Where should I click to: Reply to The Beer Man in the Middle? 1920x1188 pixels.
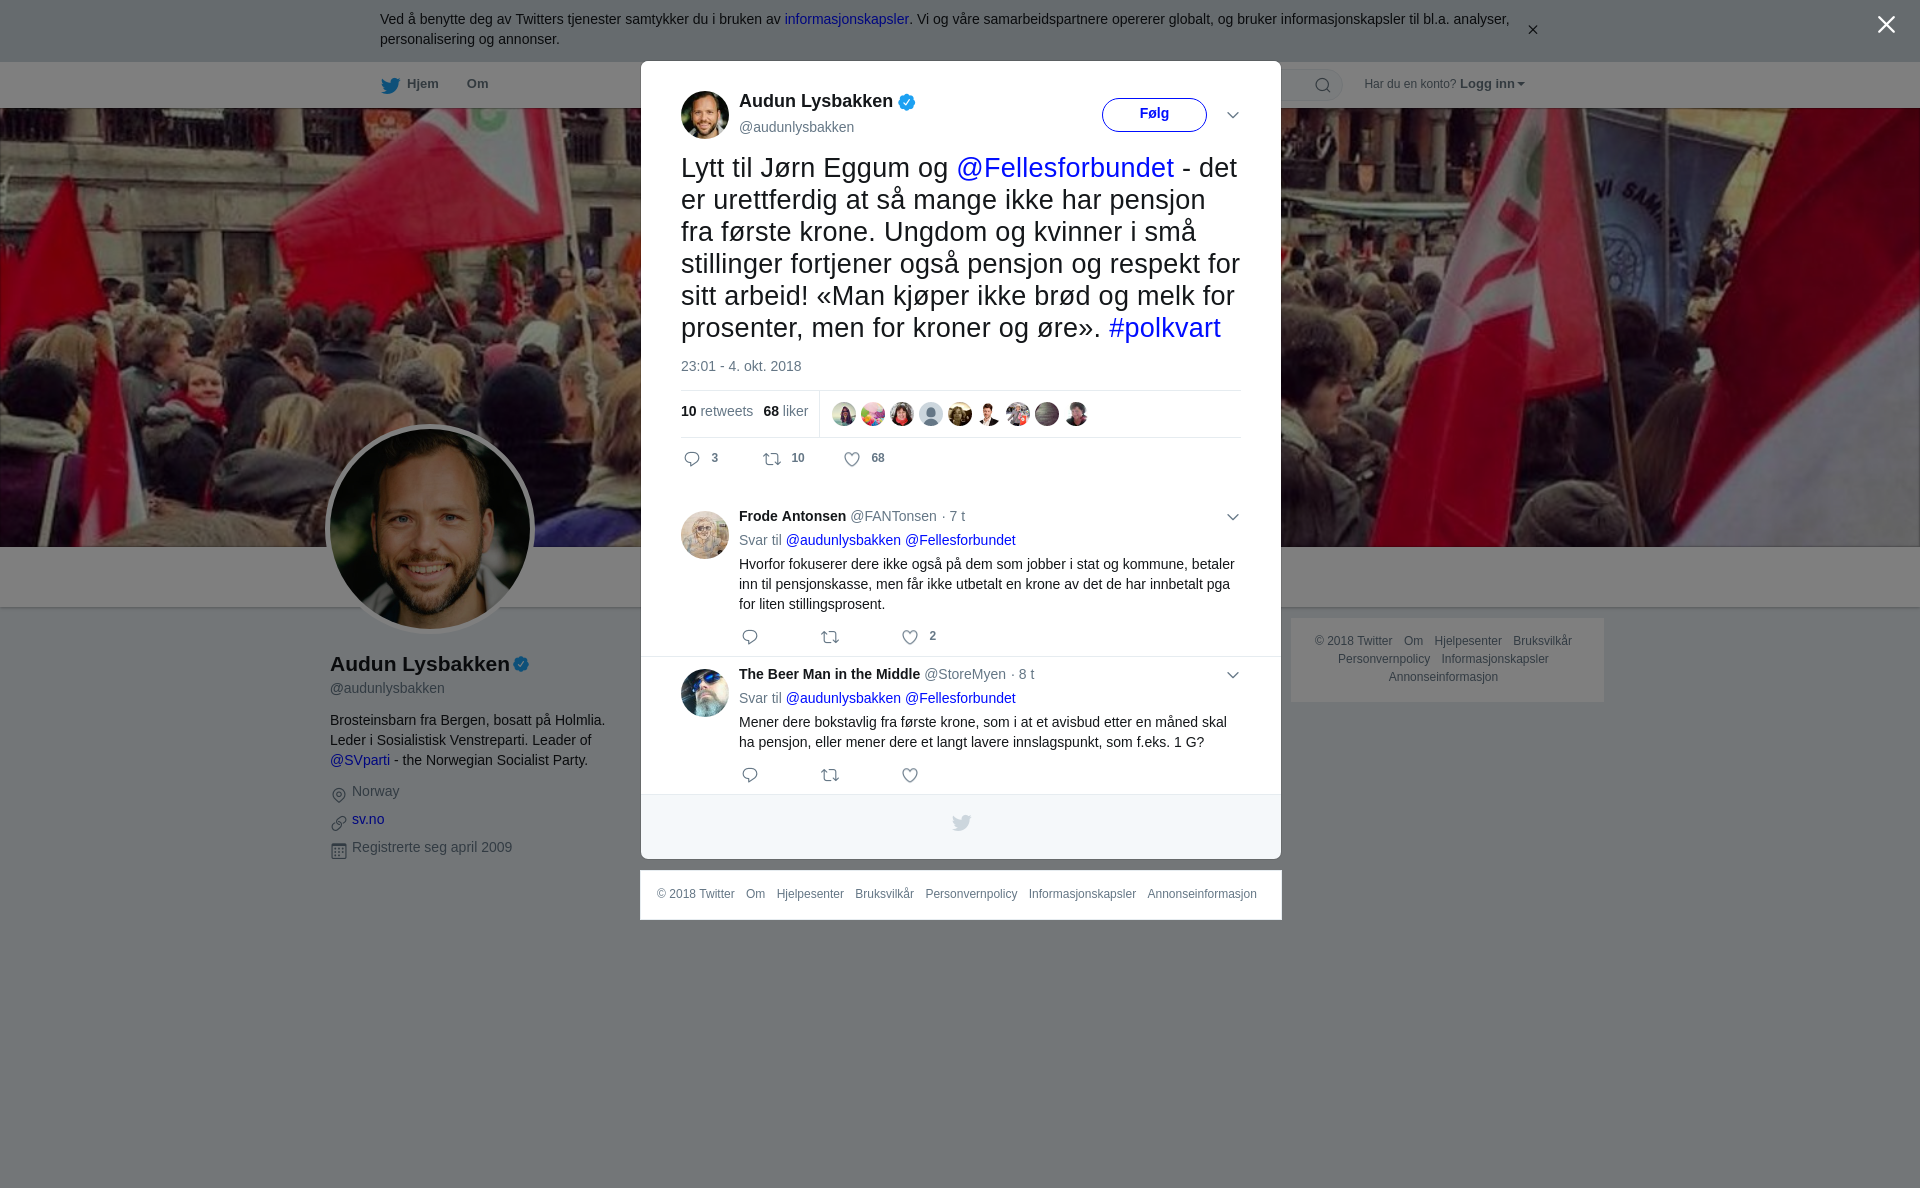[x=750, y=775]
